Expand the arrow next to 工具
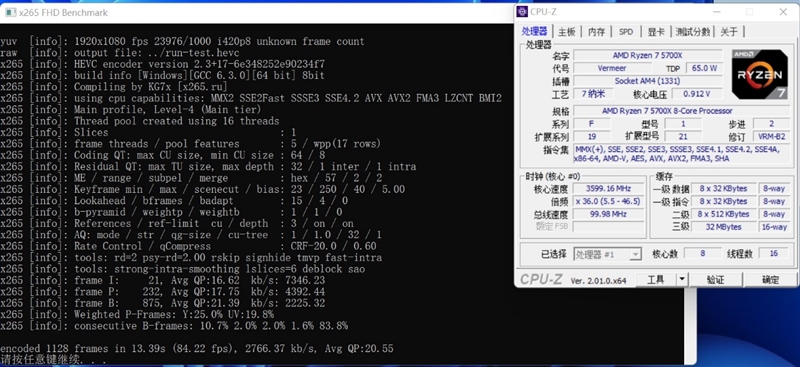This screenshot has height=367, width=800. [x=682, y=280]
